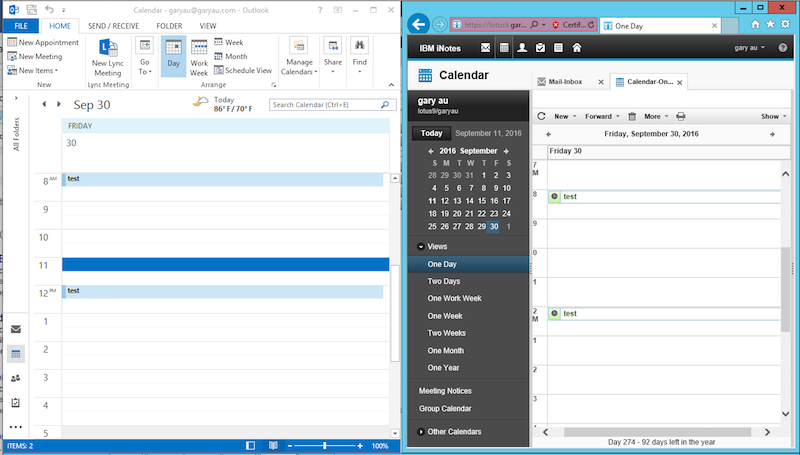Close the Mail-Inbox tab
Viewport: 800px width, 455px height.
pos(601,82)
